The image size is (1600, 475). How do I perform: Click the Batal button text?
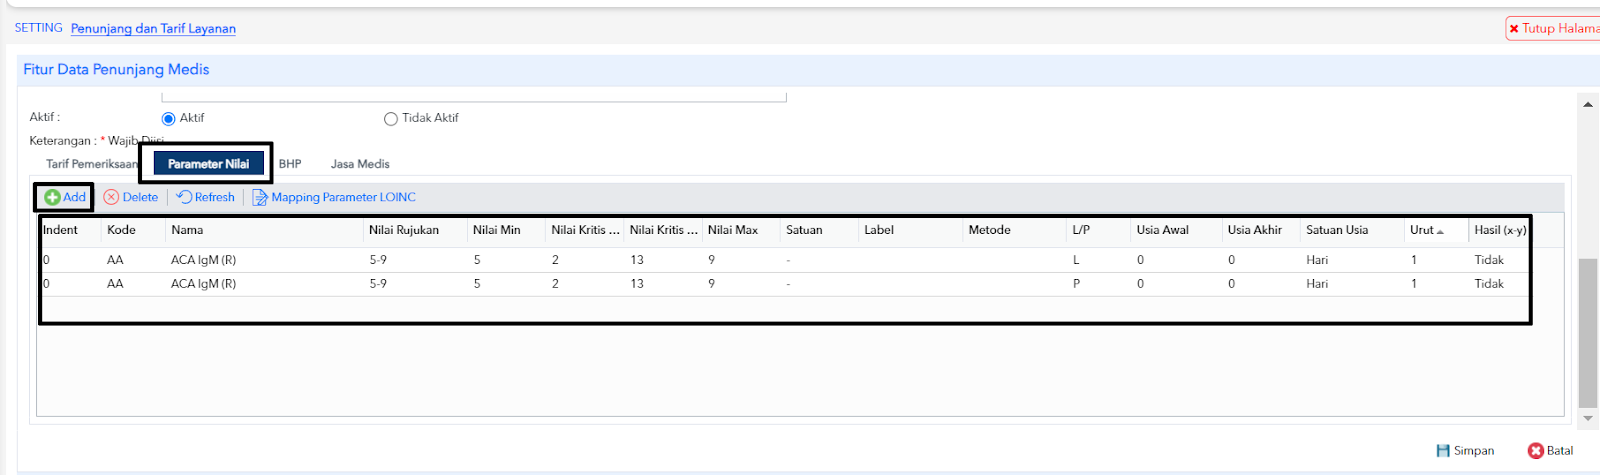1560,451
